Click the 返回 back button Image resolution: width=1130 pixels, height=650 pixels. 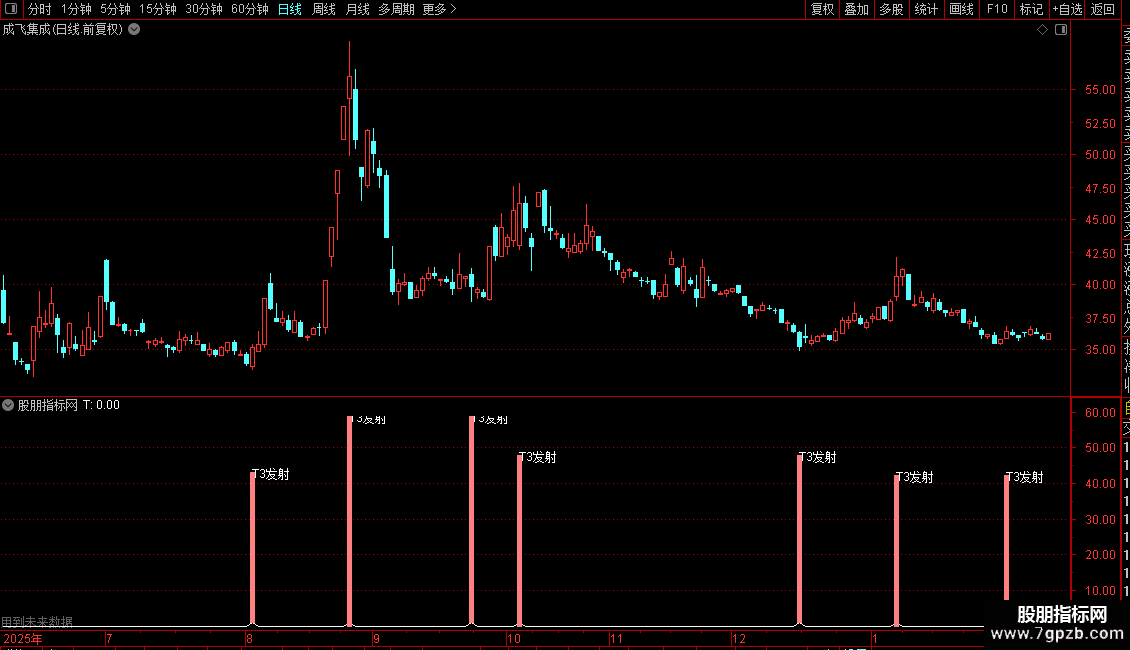click(x=1103, y=9)
